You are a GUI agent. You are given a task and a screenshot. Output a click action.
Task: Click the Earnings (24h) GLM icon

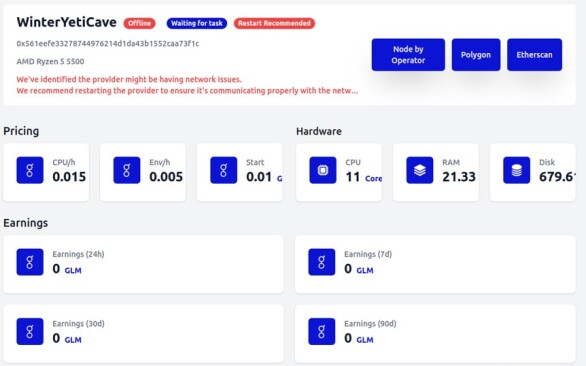30,262
